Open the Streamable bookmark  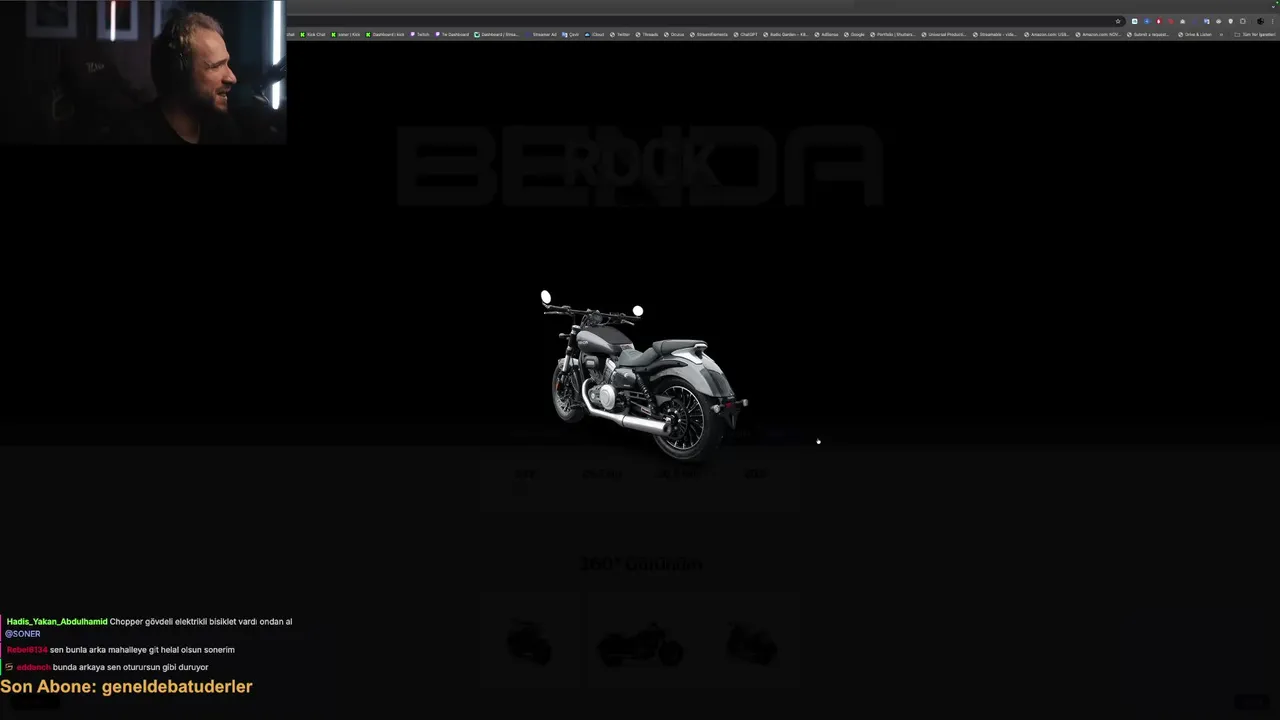coord(995,34)
